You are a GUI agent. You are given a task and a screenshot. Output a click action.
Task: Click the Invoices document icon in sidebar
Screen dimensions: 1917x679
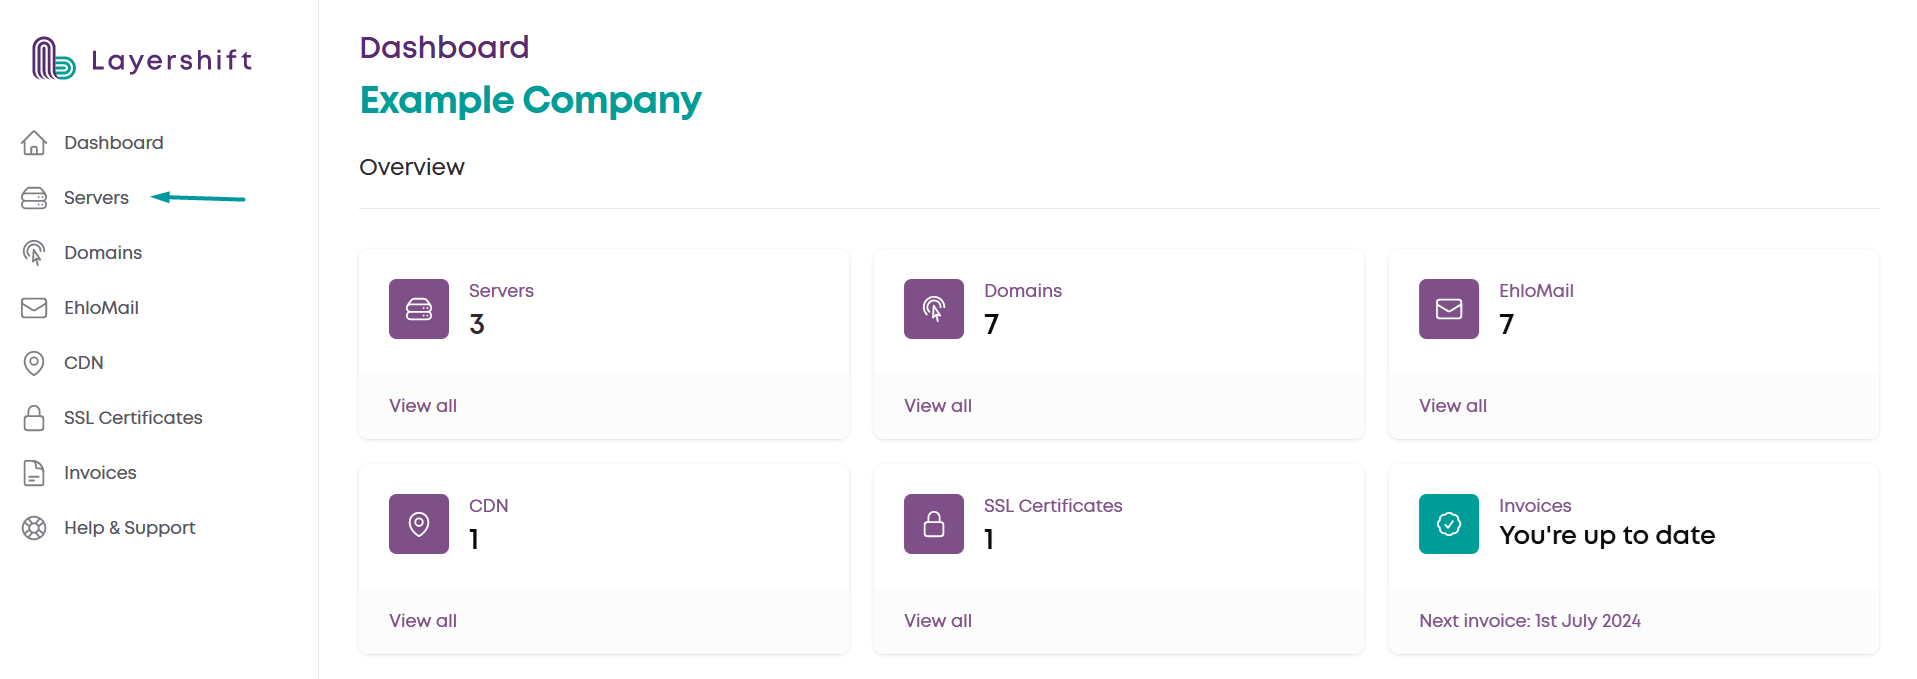(x=34, y=473)
